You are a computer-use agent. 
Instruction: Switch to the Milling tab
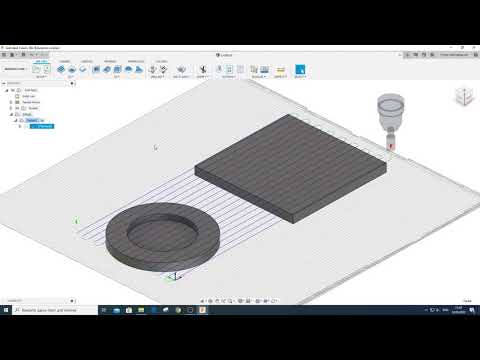click(41, 61)
